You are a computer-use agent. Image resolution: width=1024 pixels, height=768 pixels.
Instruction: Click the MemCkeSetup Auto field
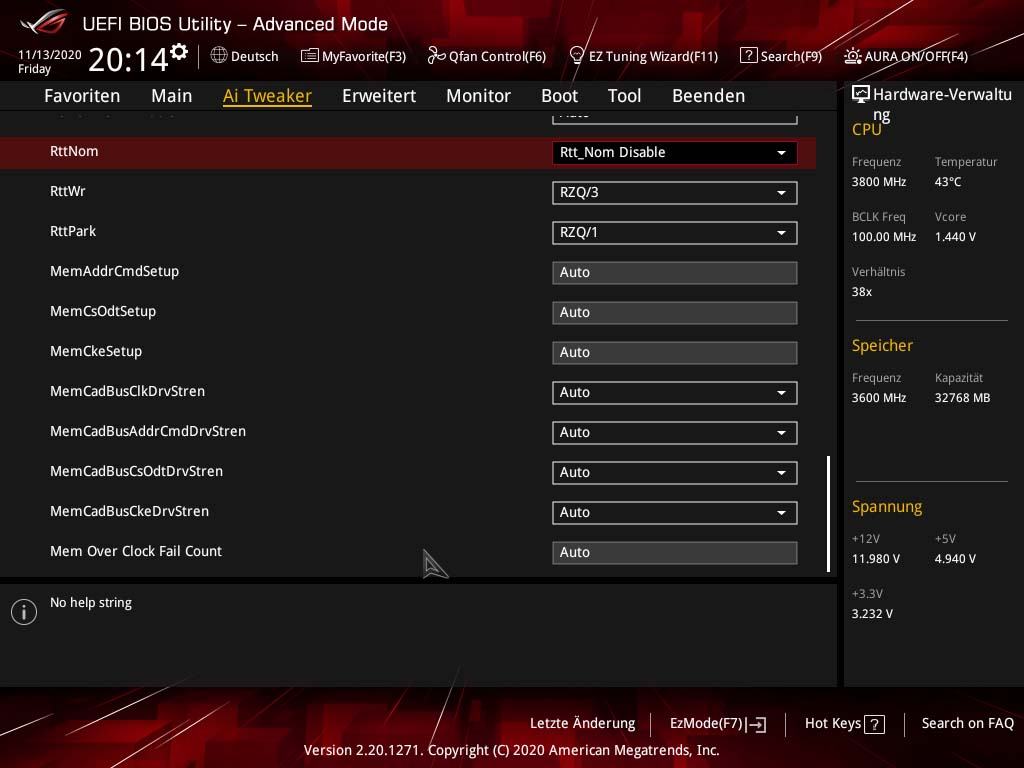(x=675, y=353)
